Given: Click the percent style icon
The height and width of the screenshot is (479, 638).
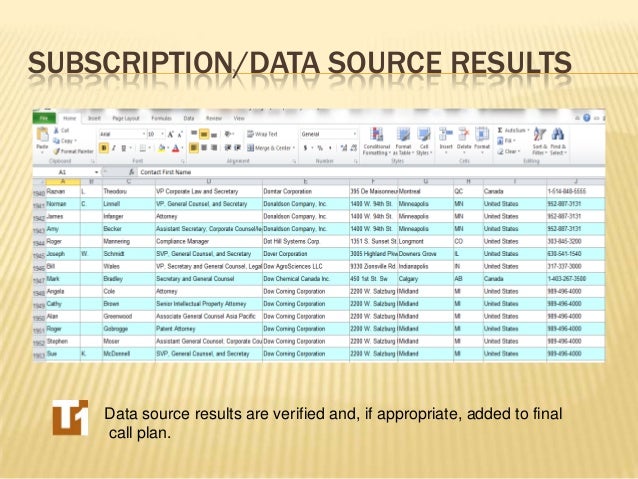Looking at the screenshot, I should (320, 148).
